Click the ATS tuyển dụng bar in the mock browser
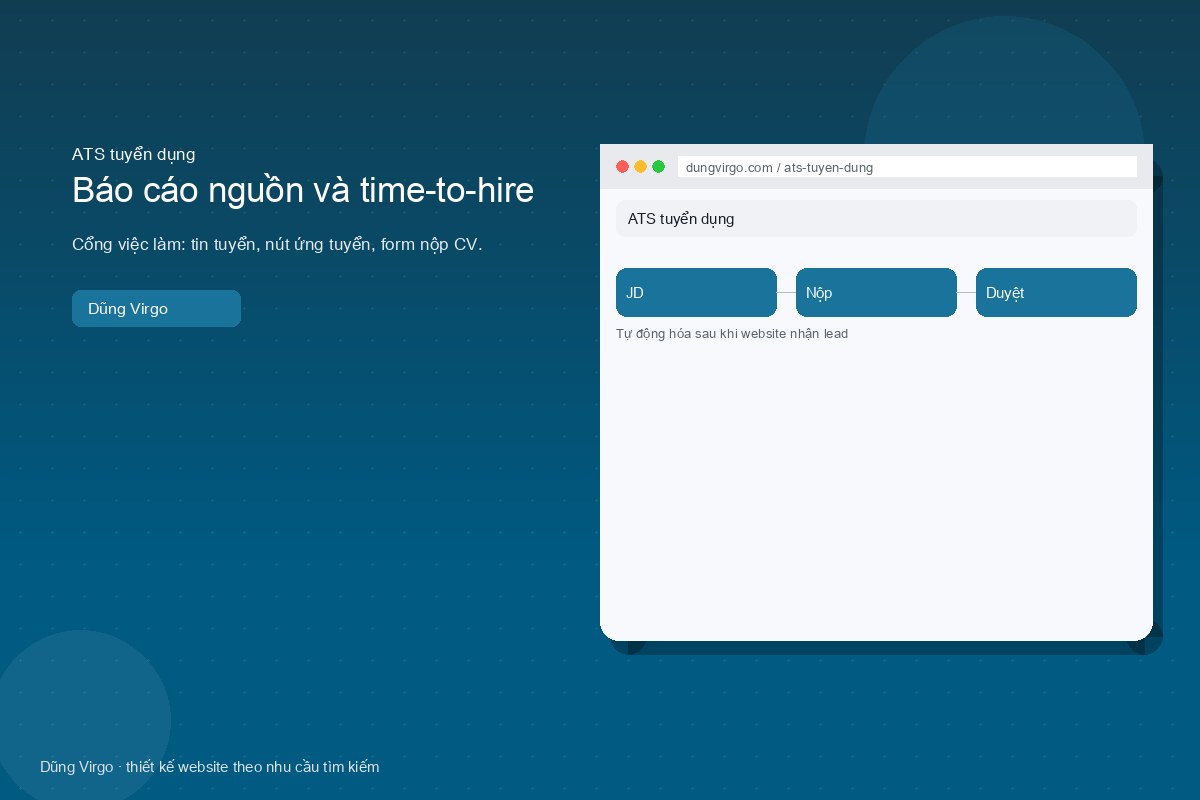 click(x=876, y=219)
